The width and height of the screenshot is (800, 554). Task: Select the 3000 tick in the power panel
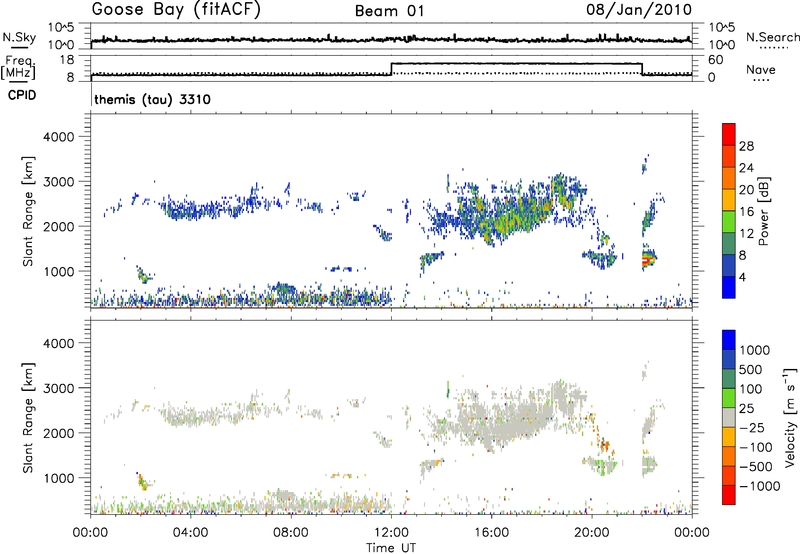59,182
